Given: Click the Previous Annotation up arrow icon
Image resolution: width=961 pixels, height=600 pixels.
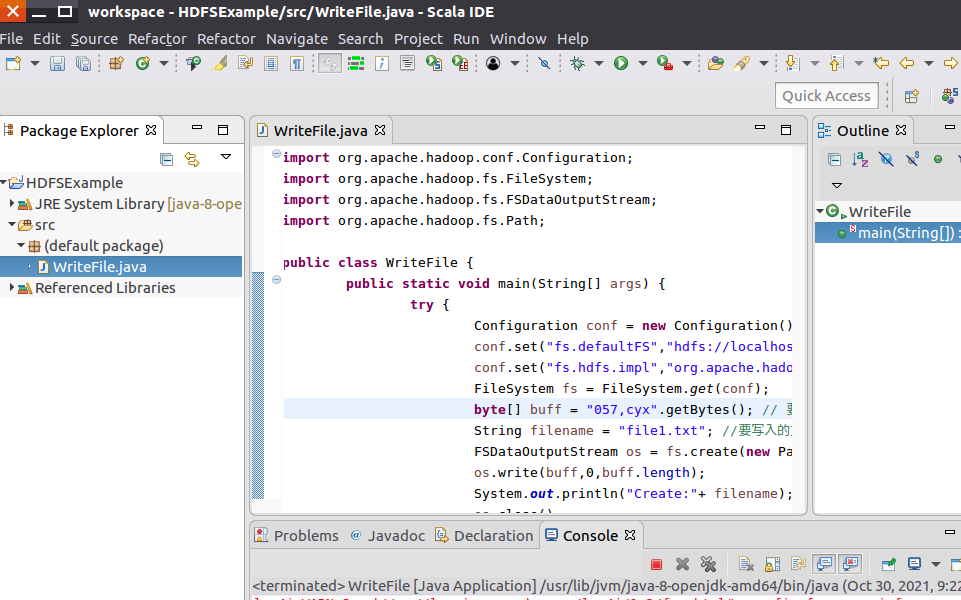Looking at the screenshot, I should 836,63.
